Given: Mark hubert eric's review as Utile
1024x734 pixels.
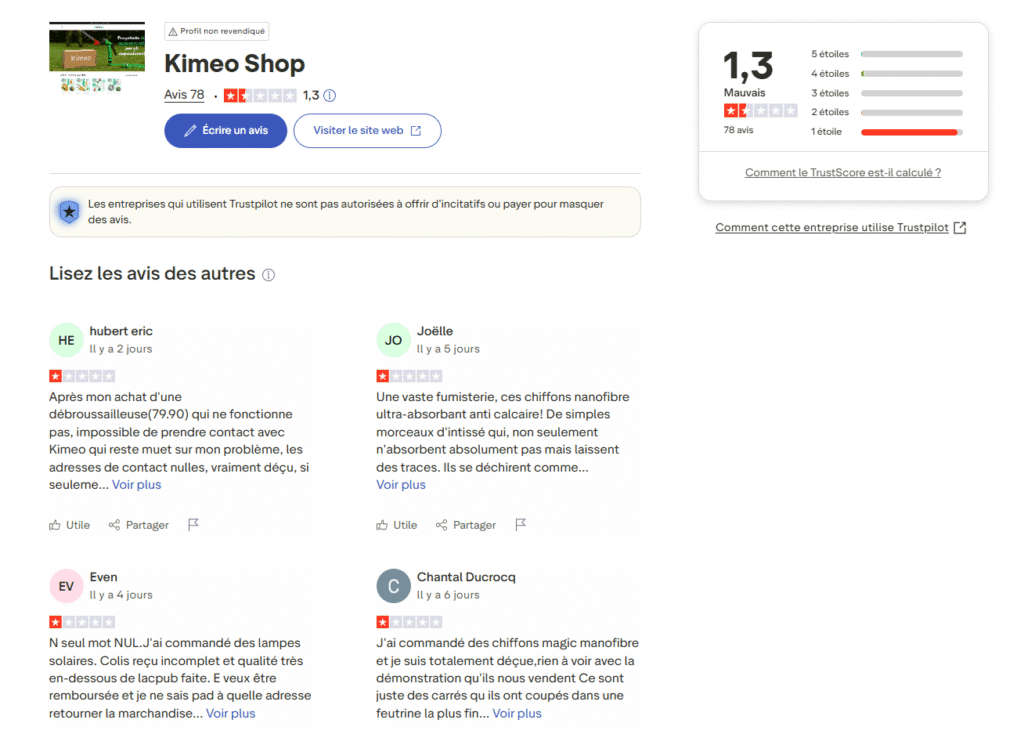Looking at the screenshot, I should click(69, 524).
